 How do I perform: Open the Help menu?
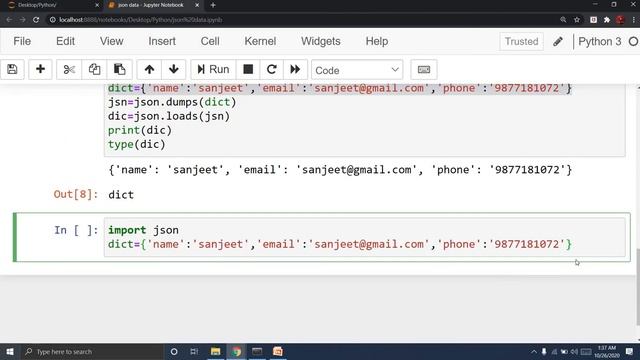click(x=377, y=41)
